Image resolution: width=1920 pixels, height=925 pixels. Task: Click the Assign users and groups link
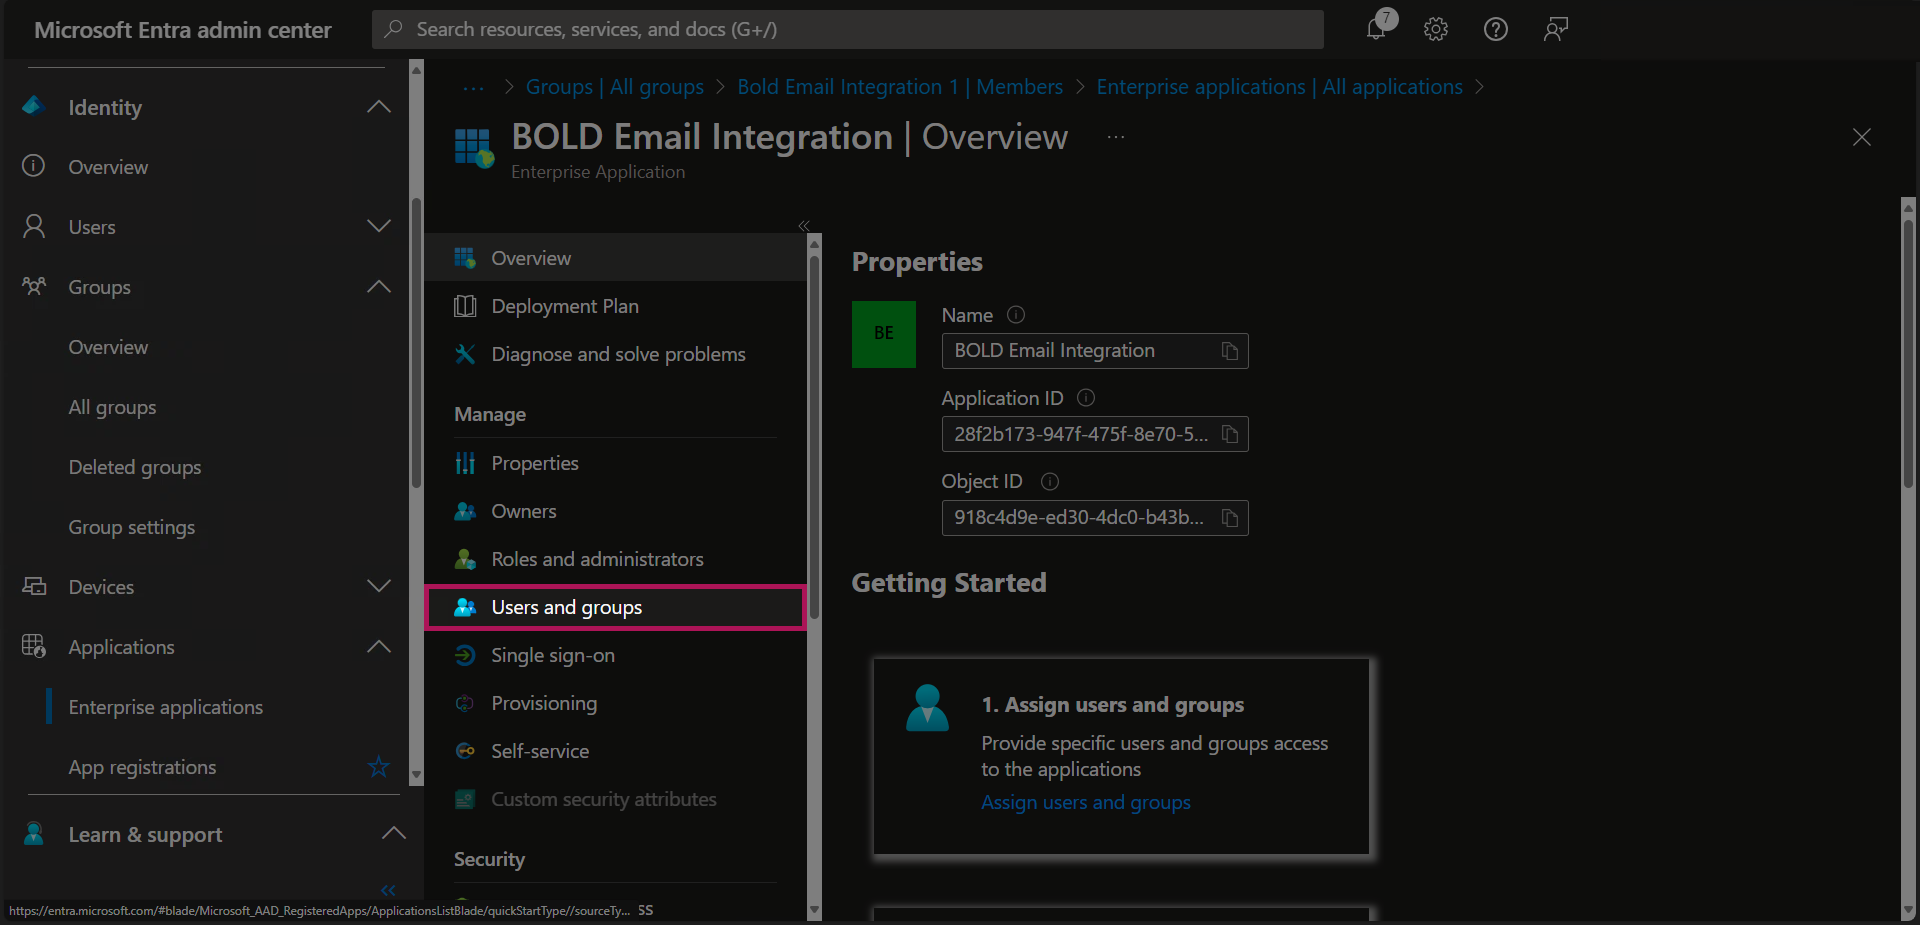point(1085,803)
